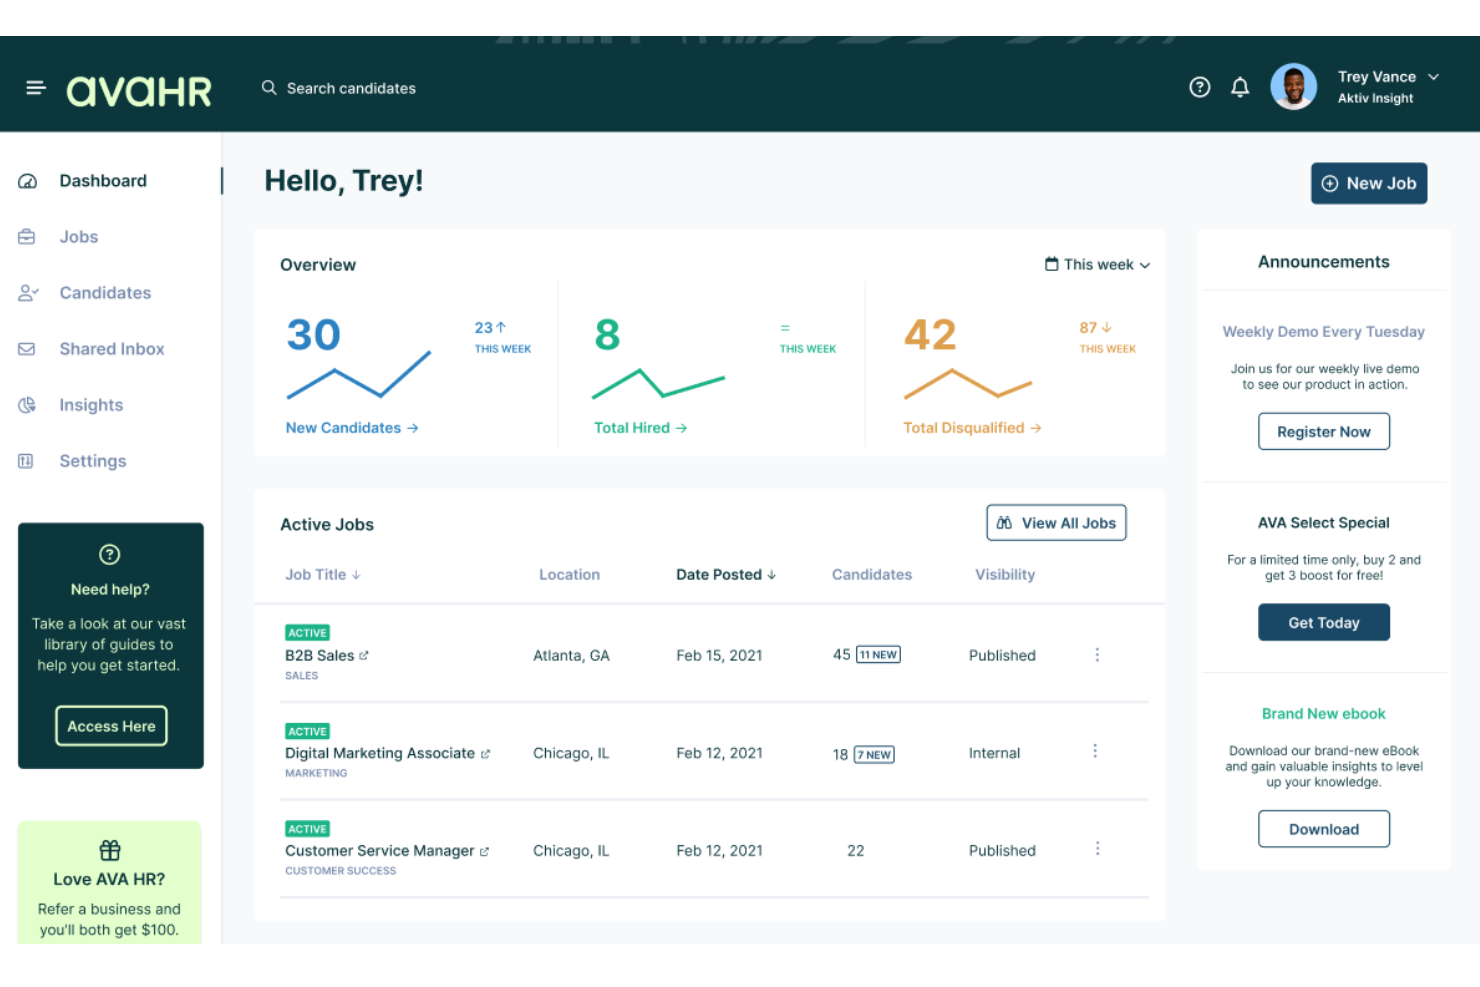Open the This week time range dropdown
The image size is (1480, 987).
[1097, 264]
